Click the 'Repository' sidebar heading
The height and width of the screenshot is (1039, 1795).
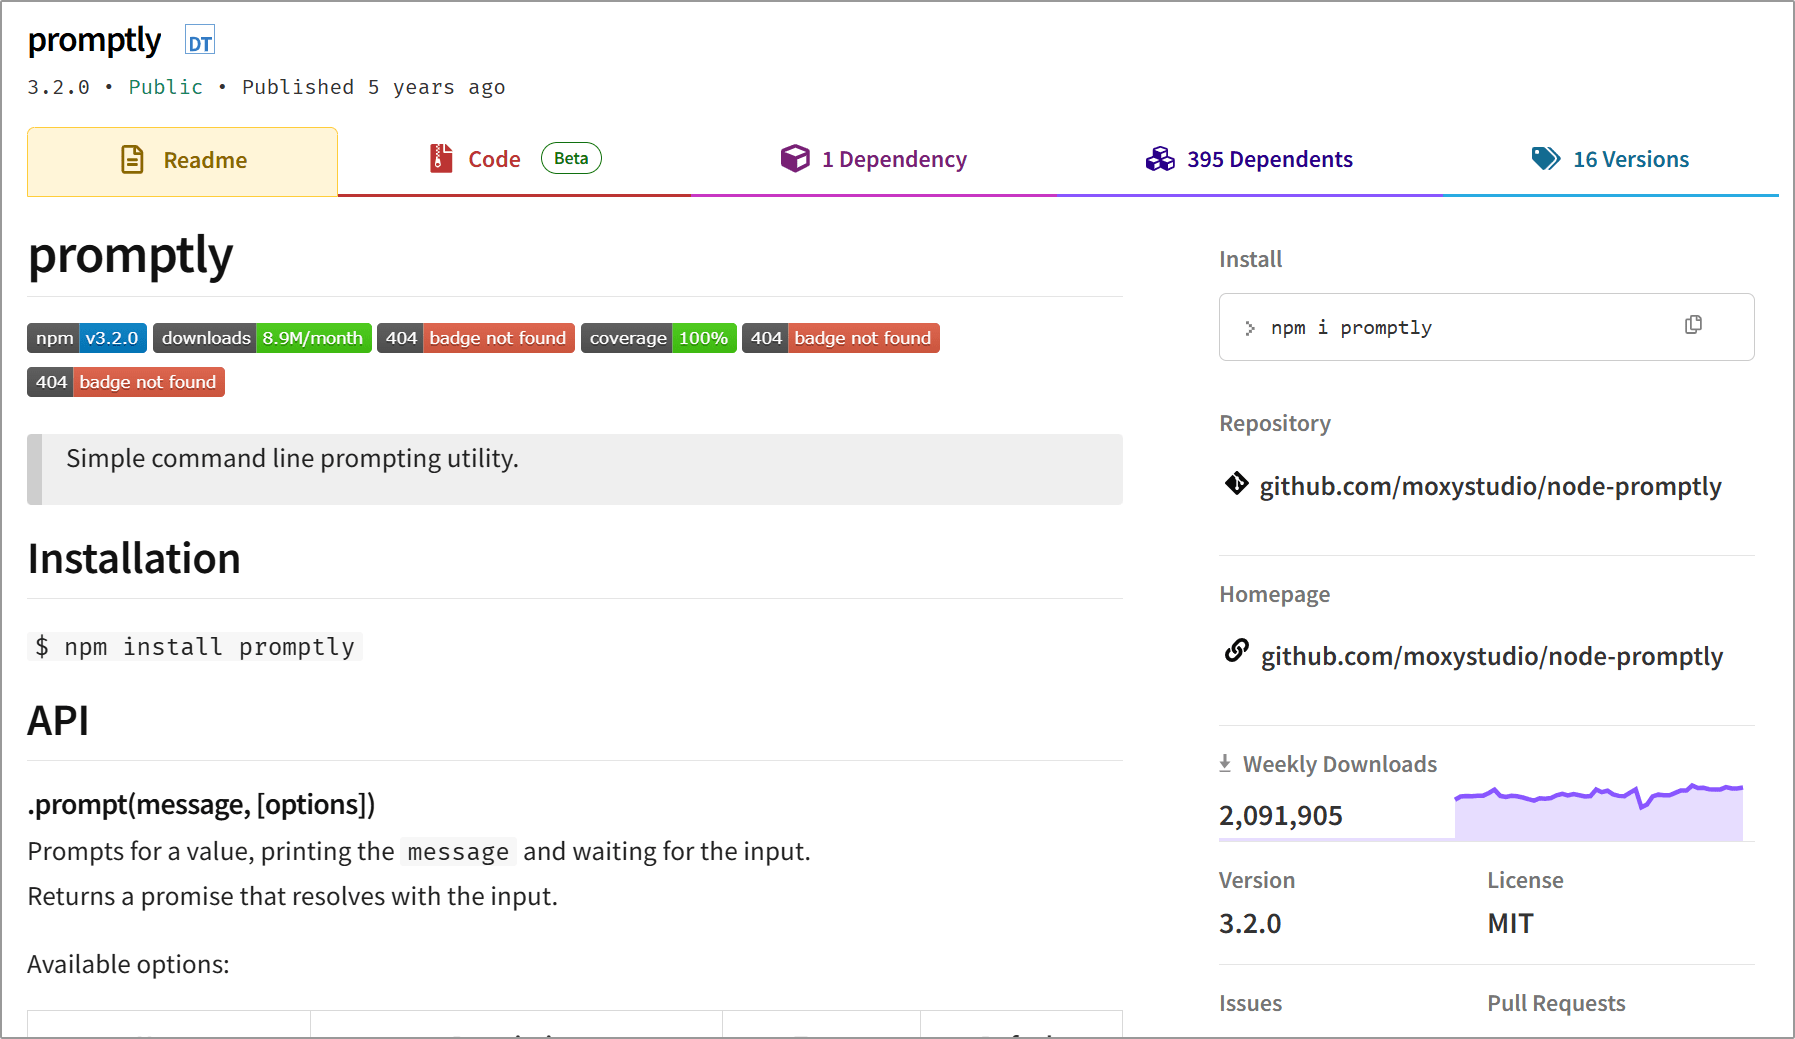[1275, 423]
